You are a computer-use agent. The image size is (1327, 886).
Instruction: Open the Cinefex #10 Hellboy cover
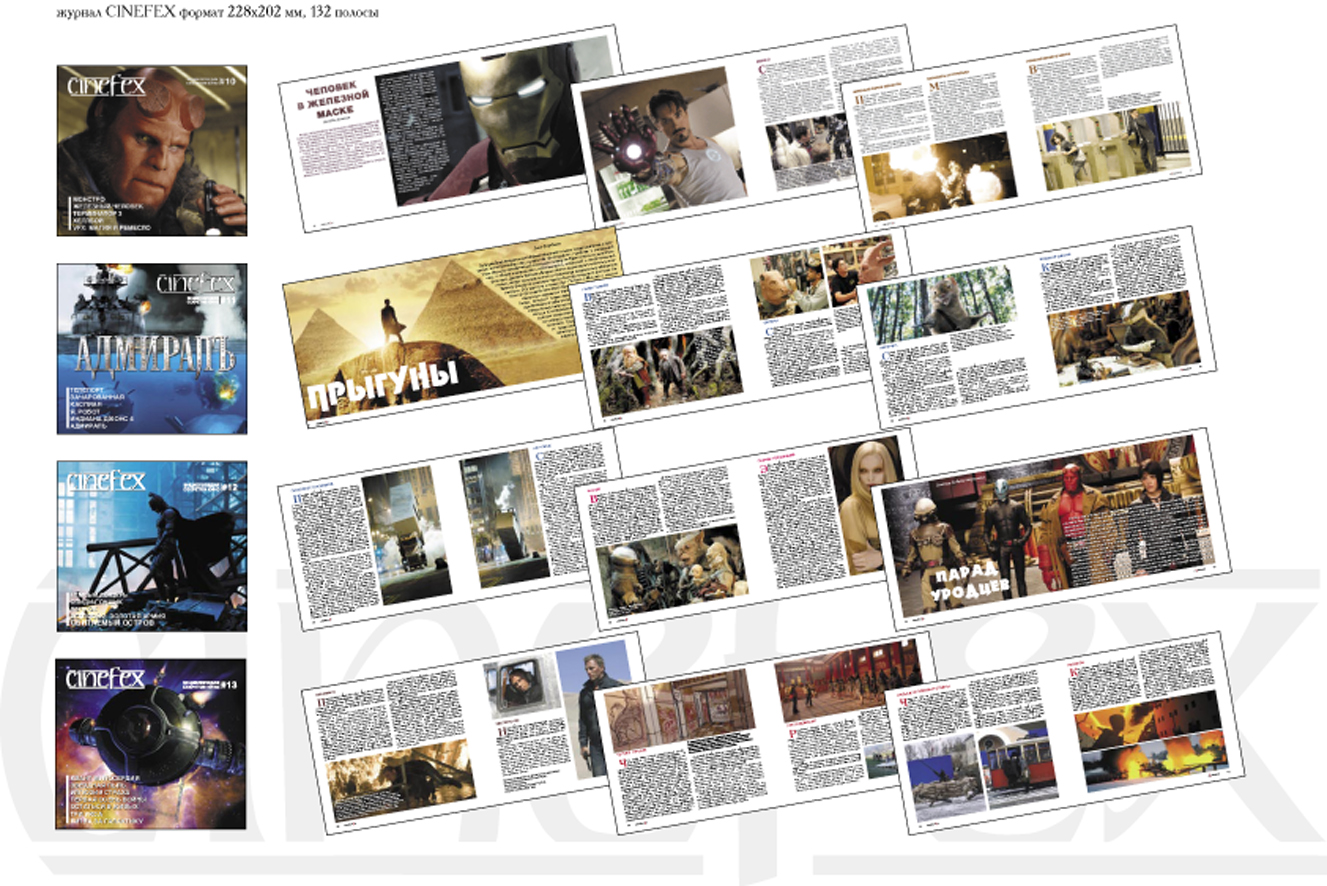(152, 150)
